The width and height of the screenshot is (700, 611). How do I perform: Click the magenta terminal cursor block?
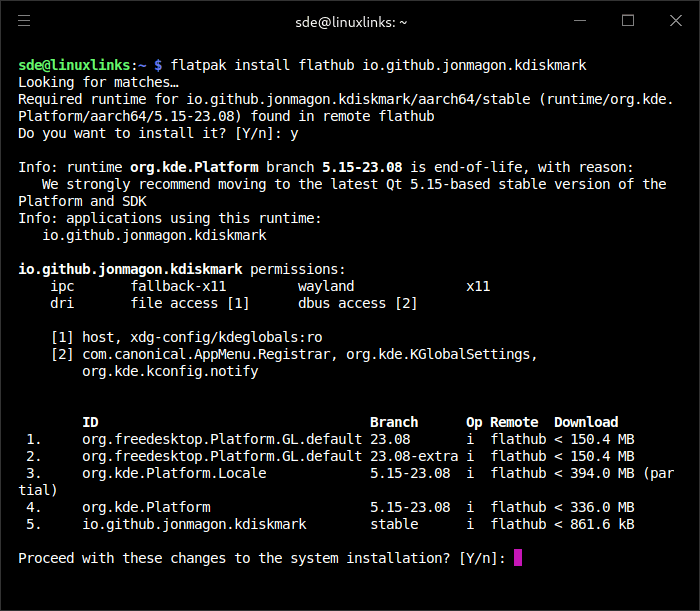pyautogui.click(x=518, y=558)
